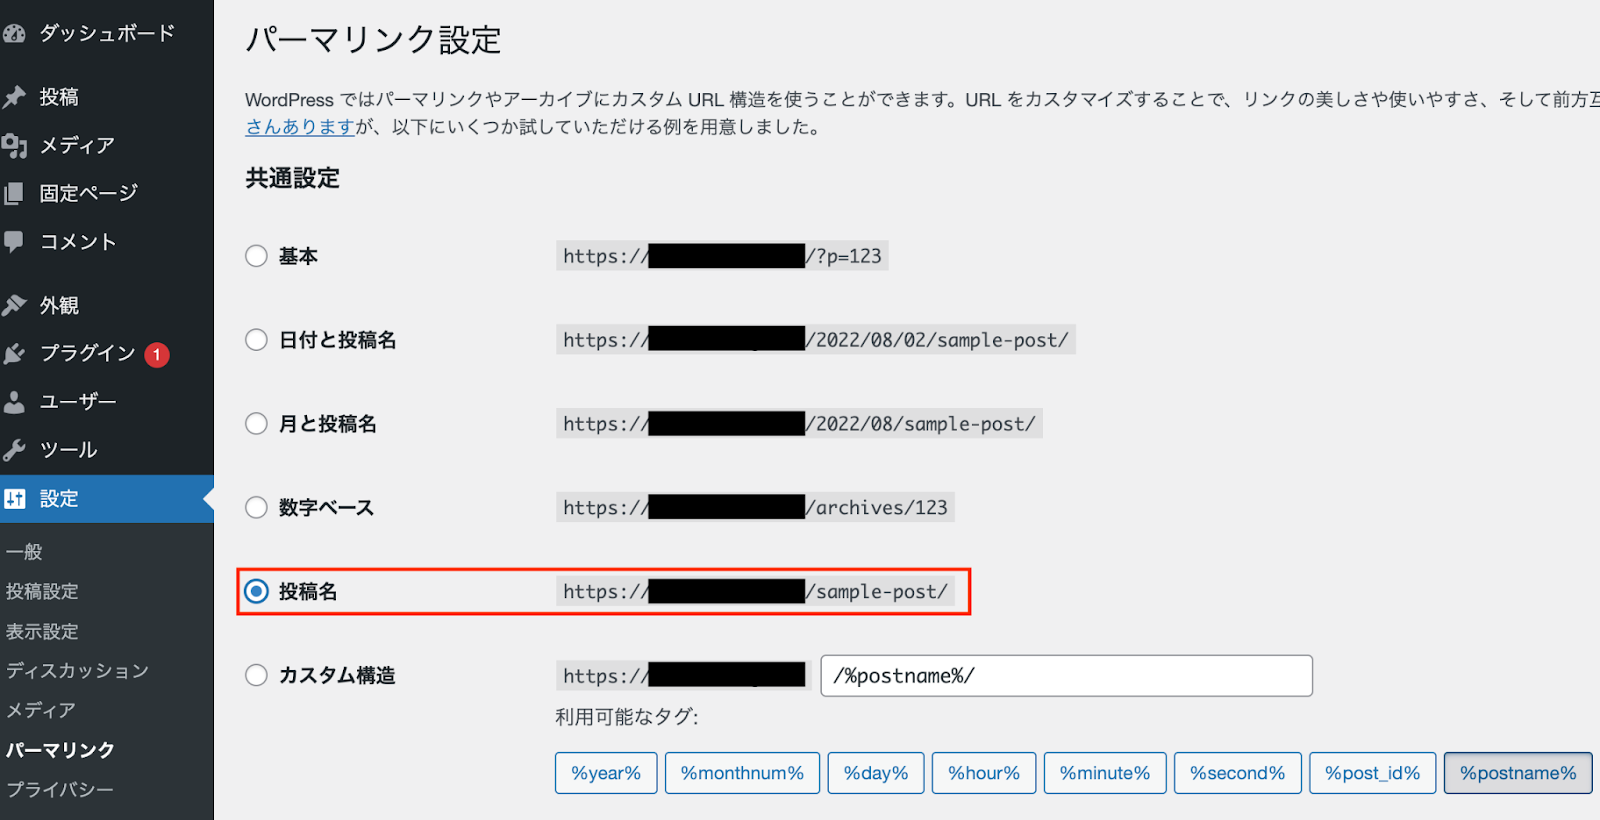Select the 月と投稿名 radio button

256,424
